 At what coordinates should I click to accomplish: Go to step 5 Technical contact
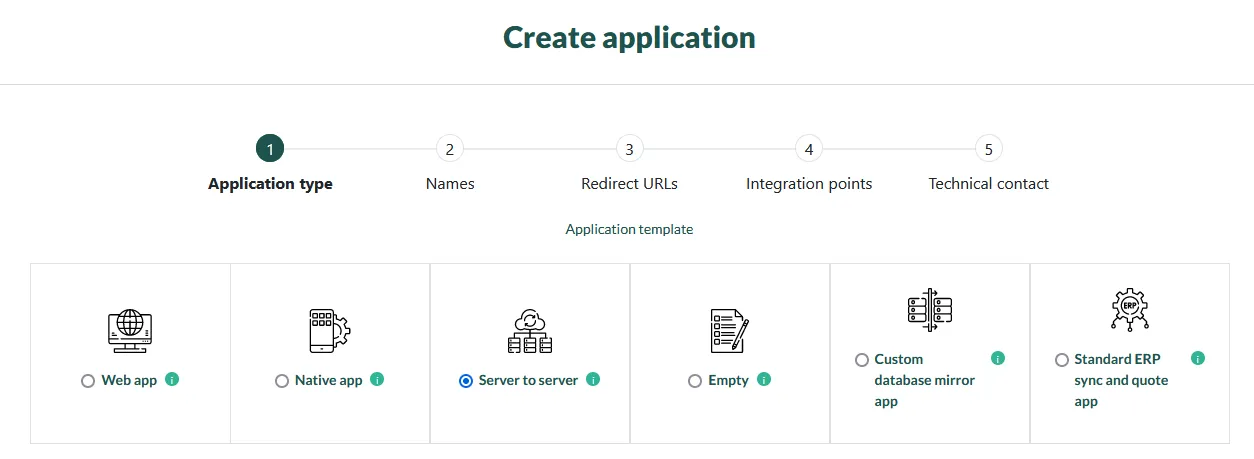point(989,149)
